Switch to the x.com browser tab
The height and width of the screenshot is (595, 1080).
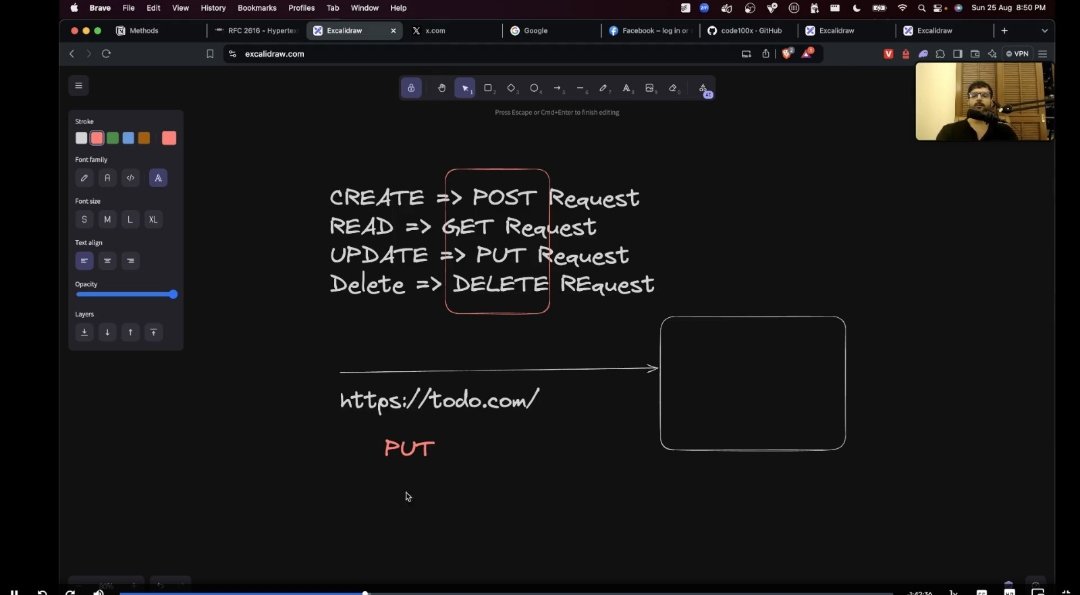[453, 31]
